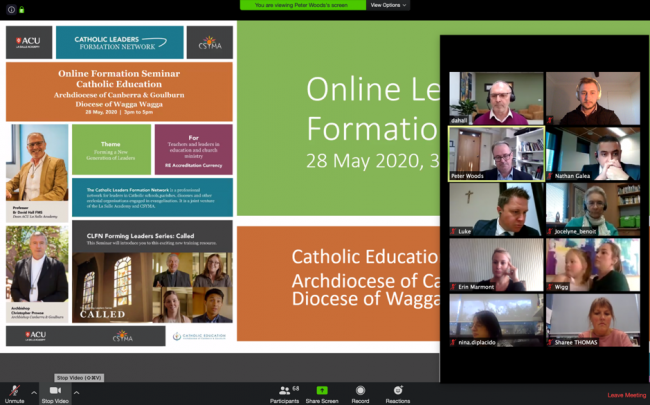This screenshot has width=650, height=405.
Task: Select Luke's video tile
Action: (x=496, y=209)
